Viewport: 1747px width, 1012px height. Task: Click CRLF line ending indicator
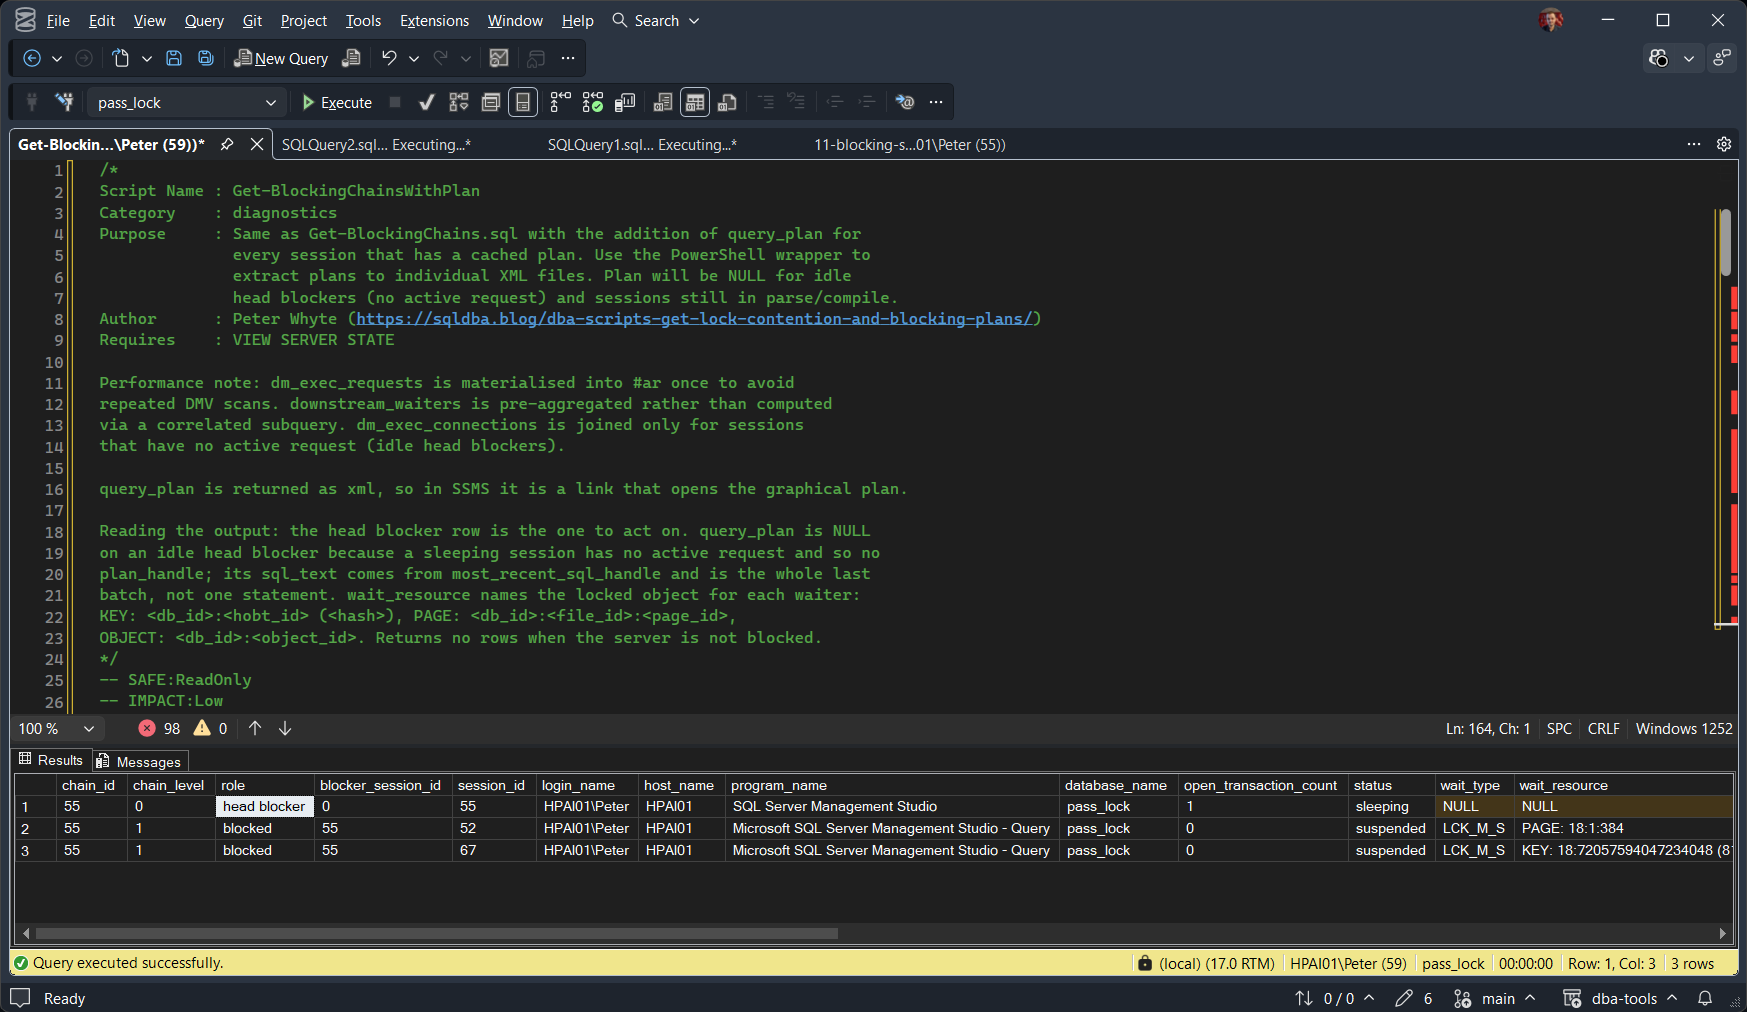click(1603, 728)
